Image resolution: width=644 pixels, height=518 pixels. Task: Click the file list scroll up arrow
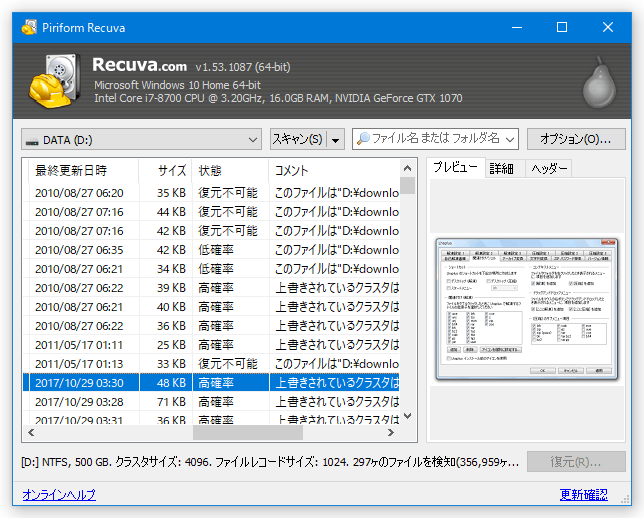coord(407,168)
